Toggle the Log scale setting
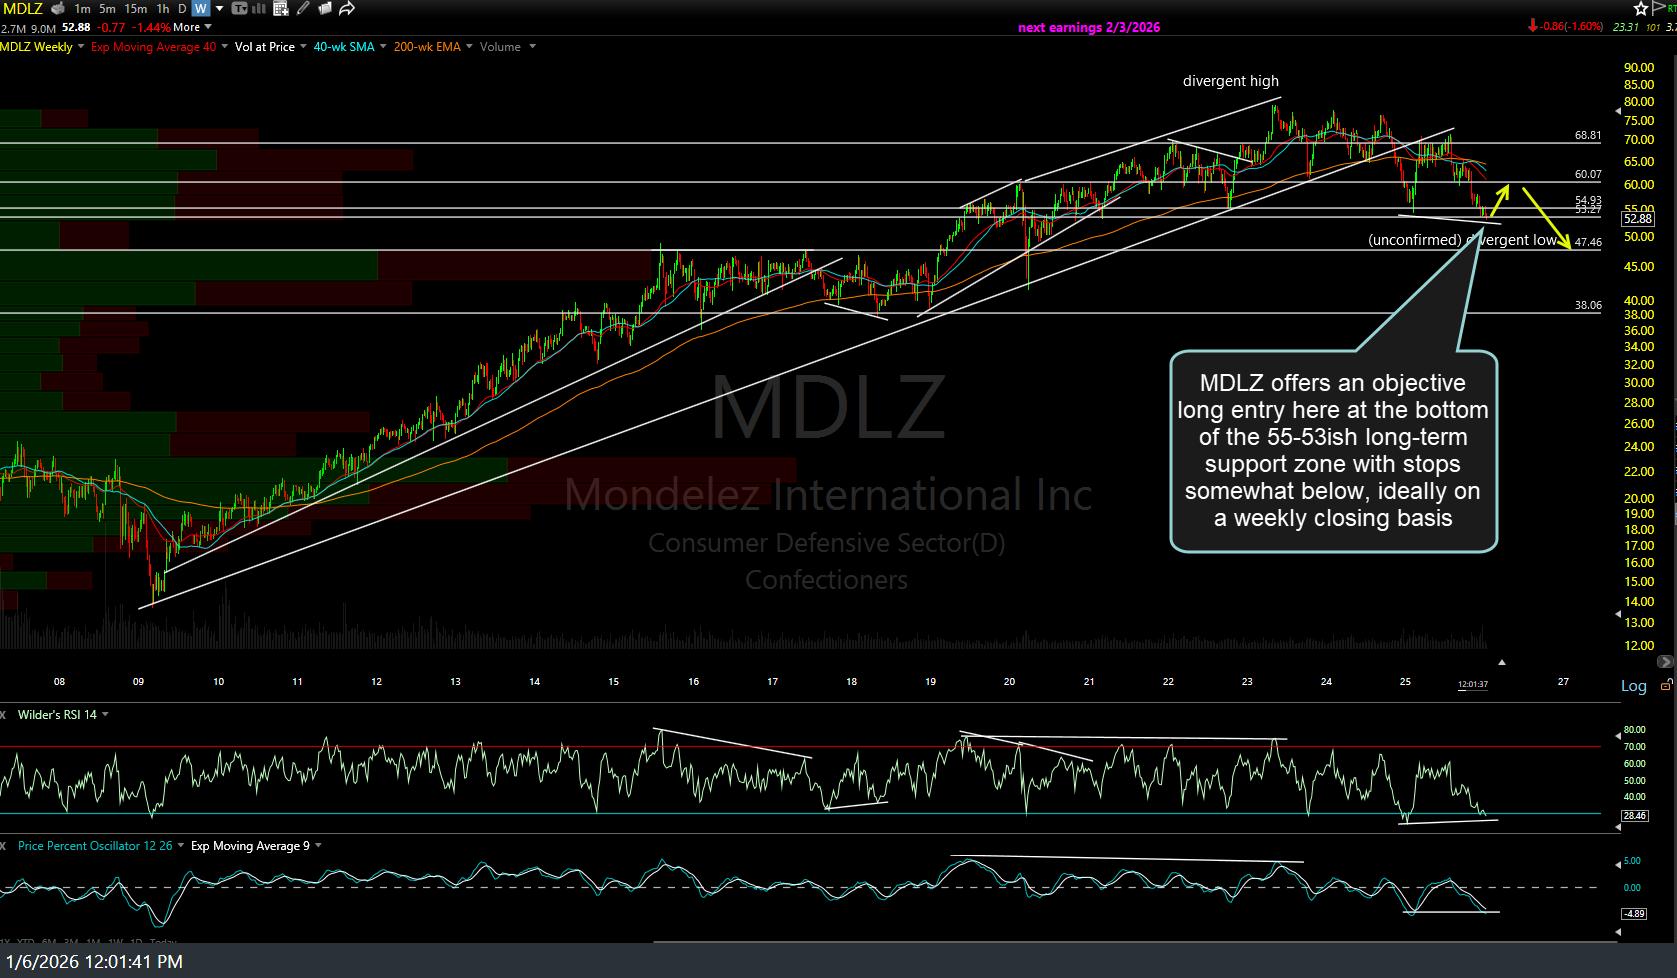The height and width of the screenshot is (978, 1677). [1633, 686]
